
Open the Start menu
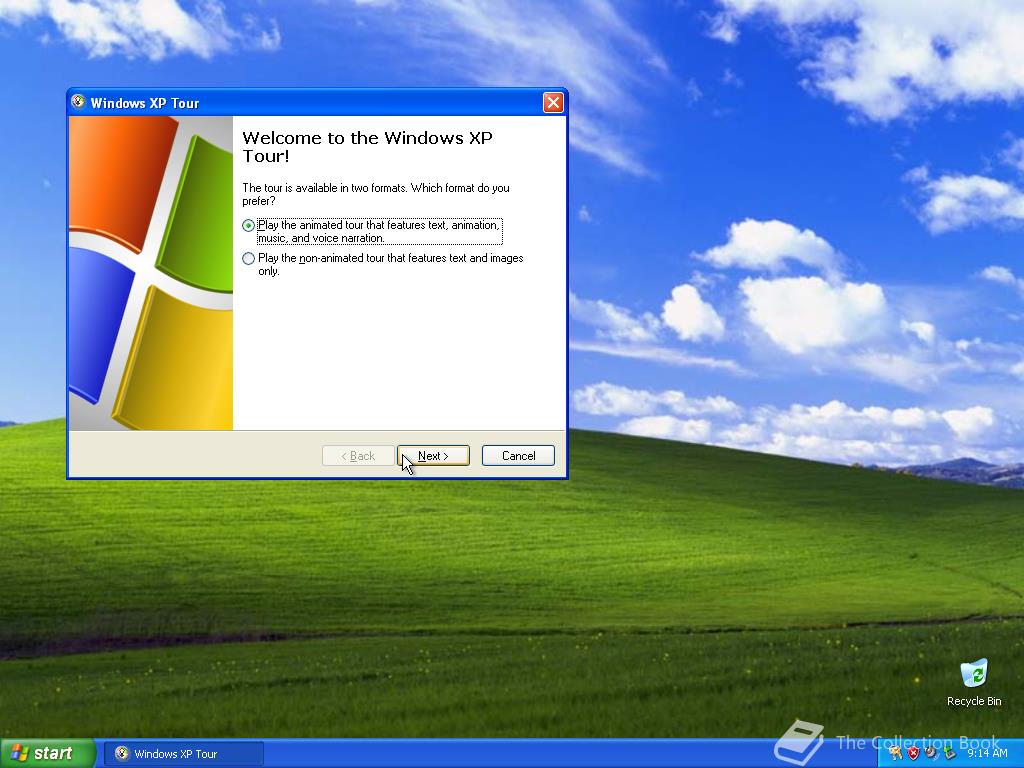tap(48, 753)
